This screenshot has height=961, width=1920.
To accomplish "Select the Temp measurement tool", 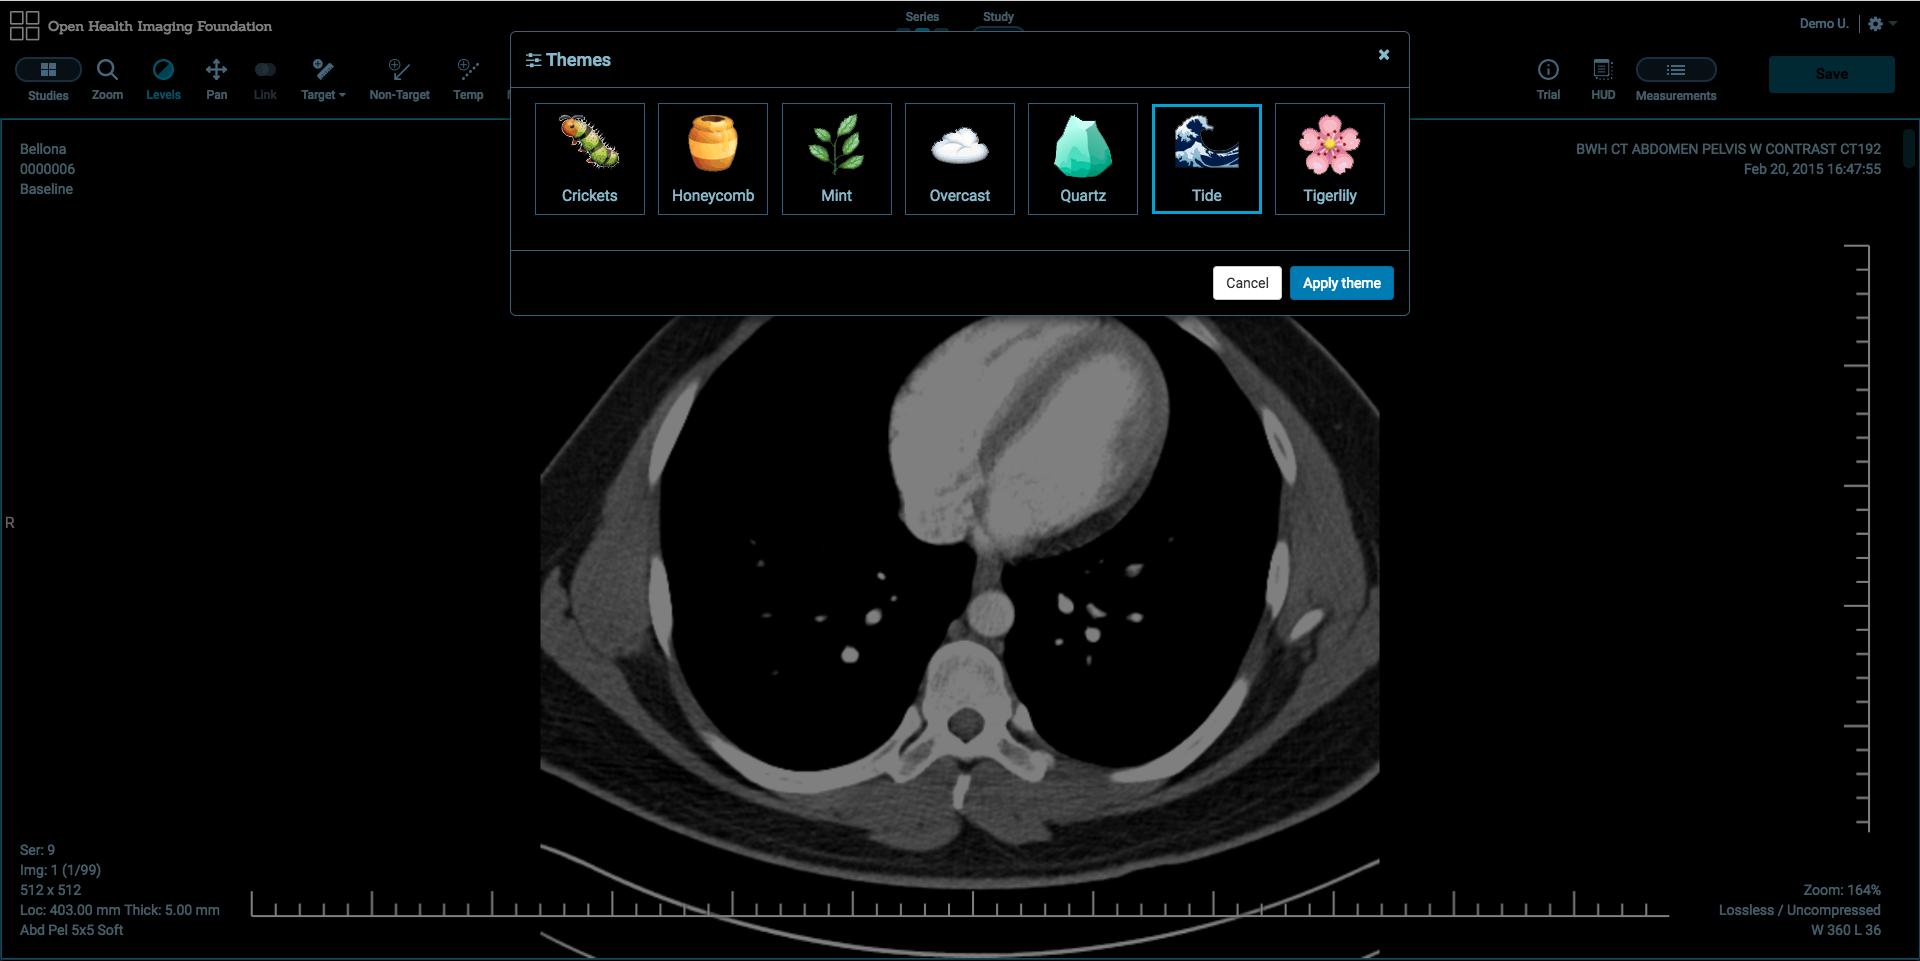I will click(x=468, y=79).
